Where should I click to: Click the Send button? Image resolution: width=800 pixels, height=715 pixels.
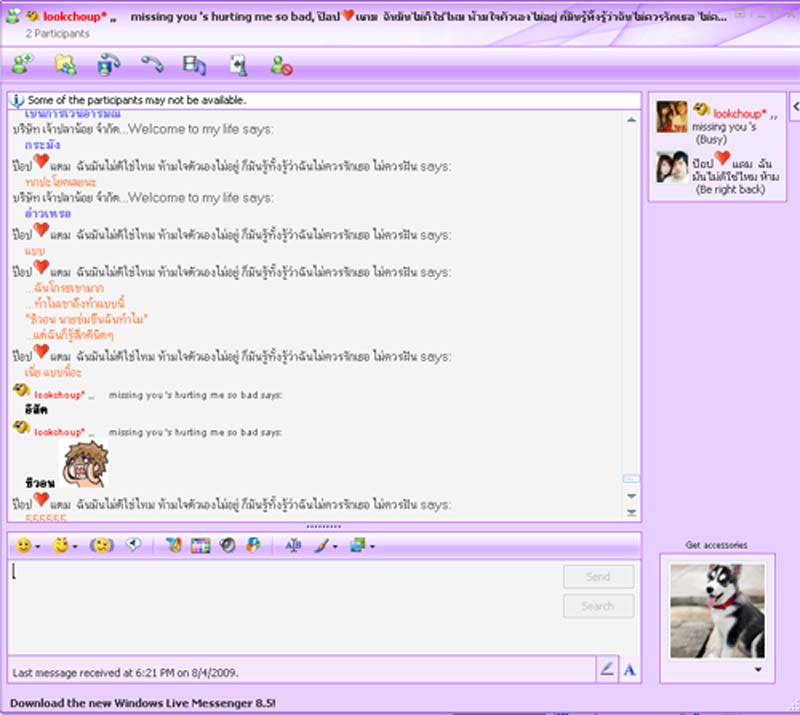tap(598, 577)
